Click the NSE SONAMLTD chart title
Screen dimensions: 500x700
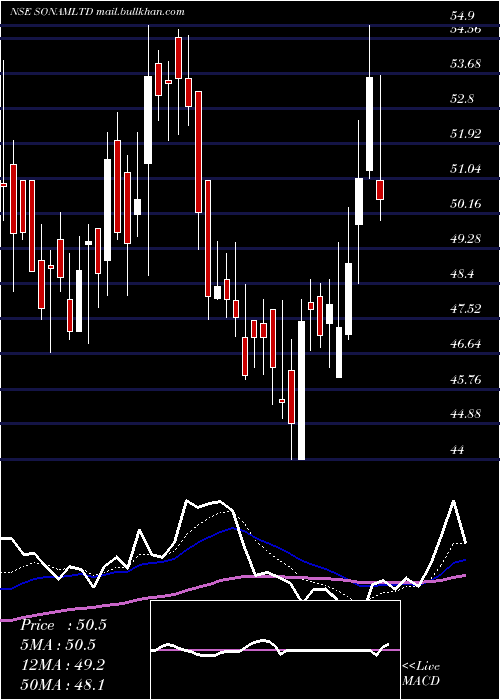coord(97,12)
